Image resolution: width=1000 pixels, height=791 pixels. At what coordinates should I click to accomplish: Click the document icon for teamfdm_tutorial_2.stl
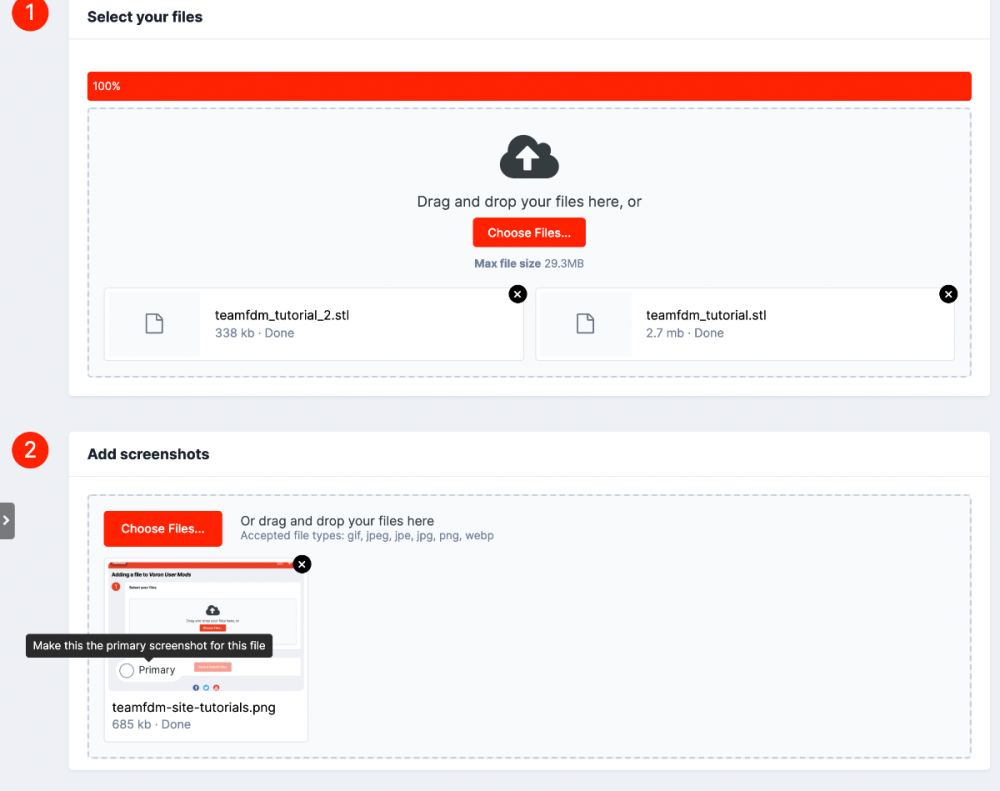click(x=154, y=323)
